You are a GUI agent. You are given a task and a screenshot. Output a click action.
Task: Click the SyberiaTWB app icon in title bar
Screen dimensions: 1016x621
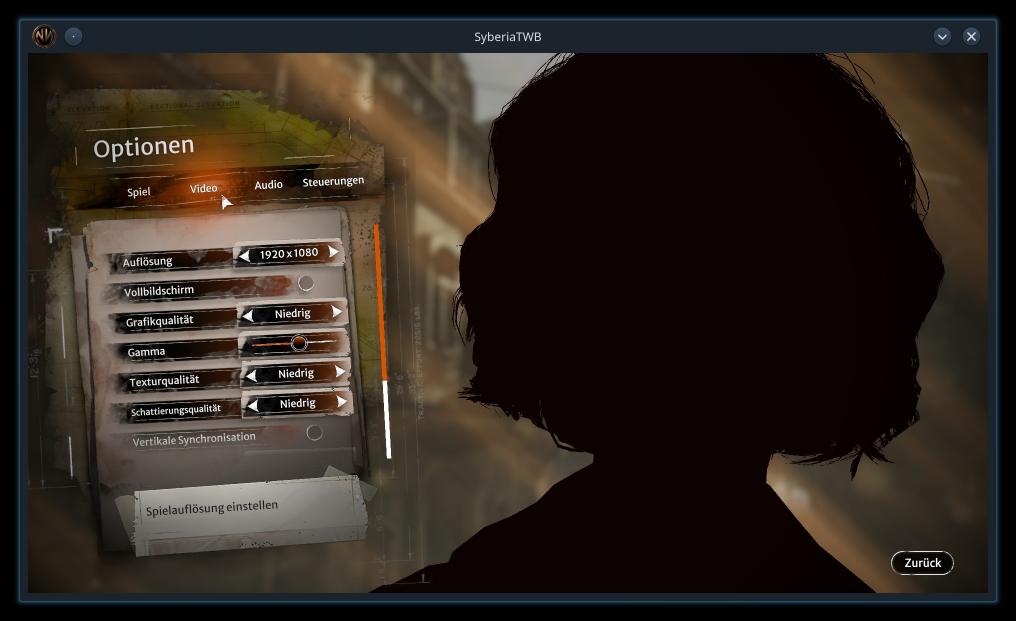tap(44, 36)
